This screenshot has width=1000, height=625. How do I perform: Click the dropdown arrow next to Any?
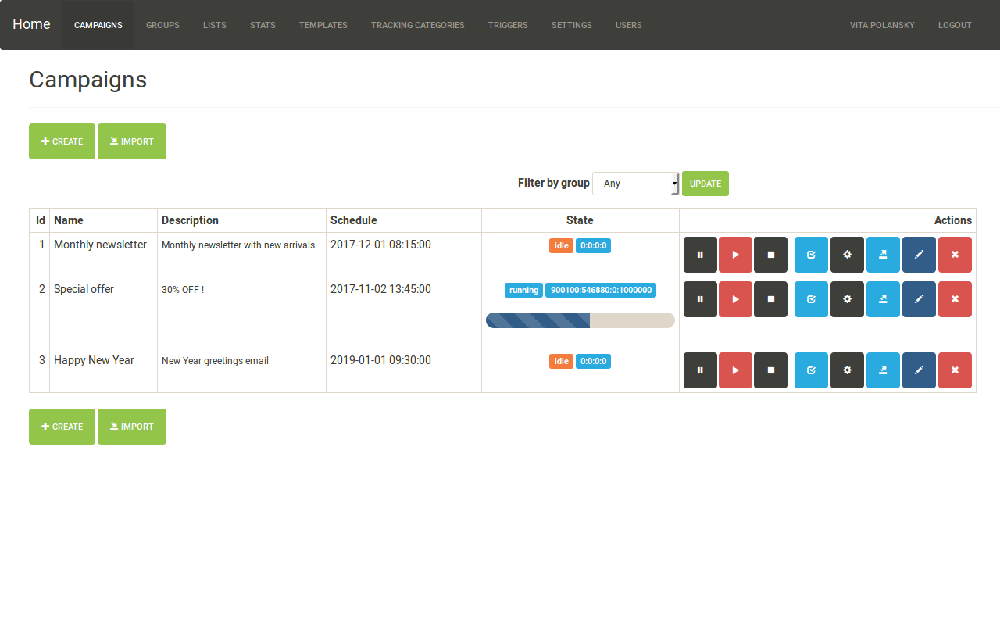tap(672, 183)
